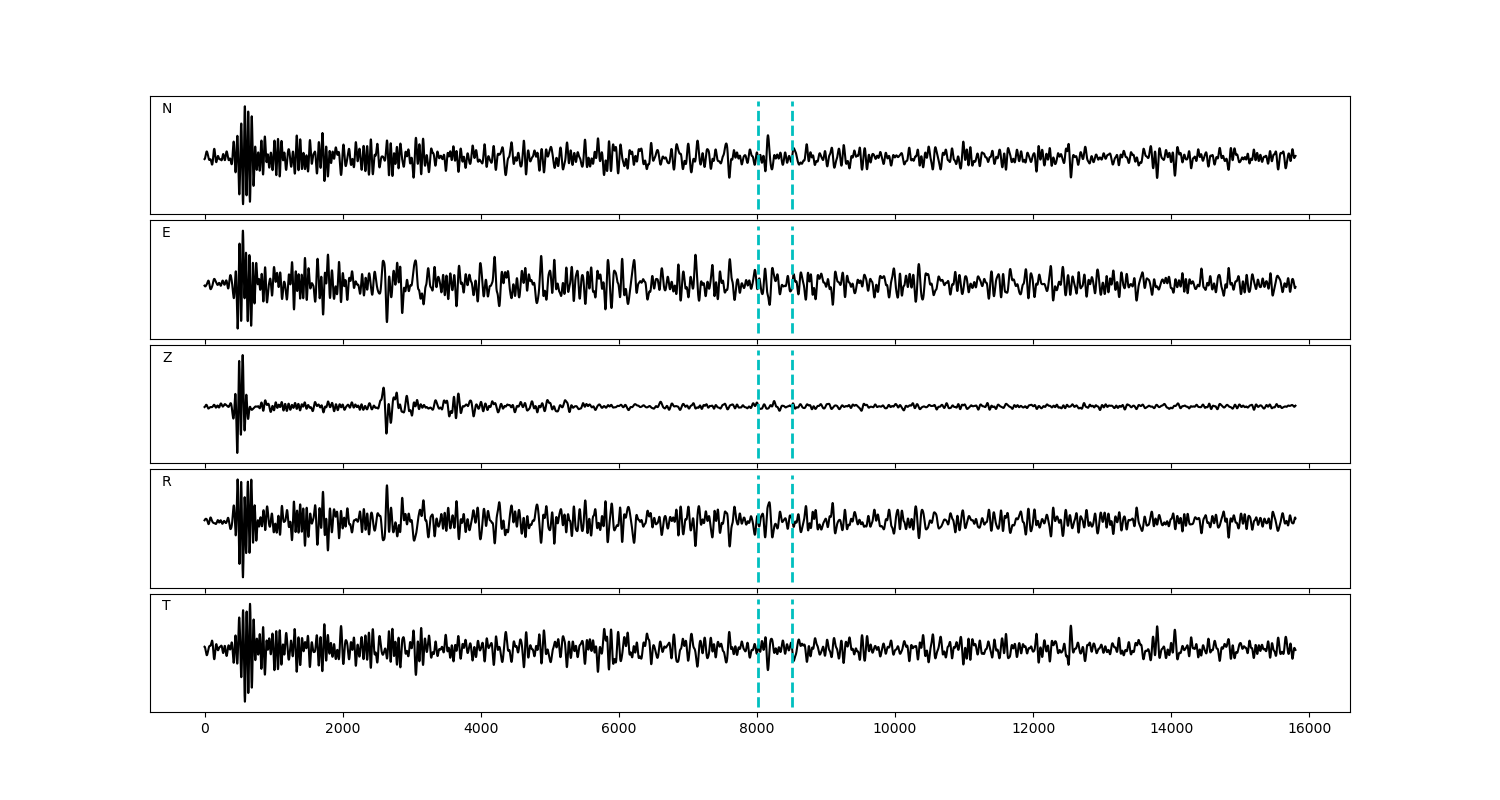Click left cyan dashed line in N panel
This screenshot has height=800, width=1500.
click(x=758, y=130)
